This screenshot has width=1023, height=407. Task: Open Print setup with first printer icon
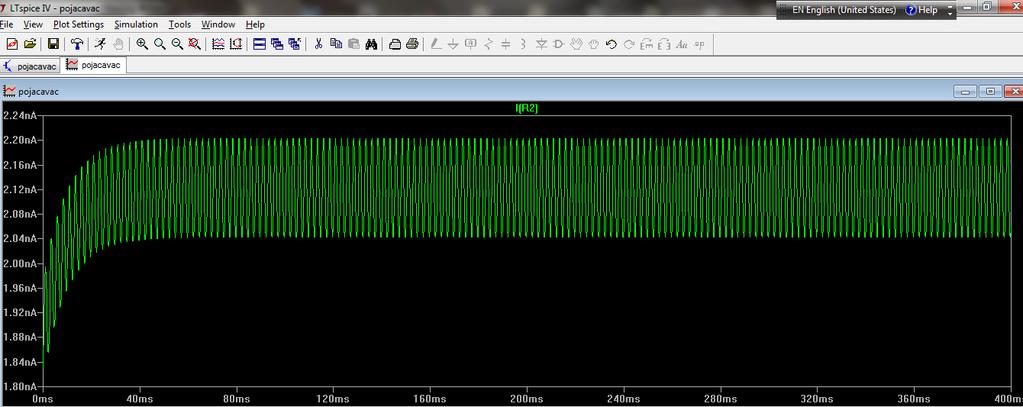(x=395, y=44)
